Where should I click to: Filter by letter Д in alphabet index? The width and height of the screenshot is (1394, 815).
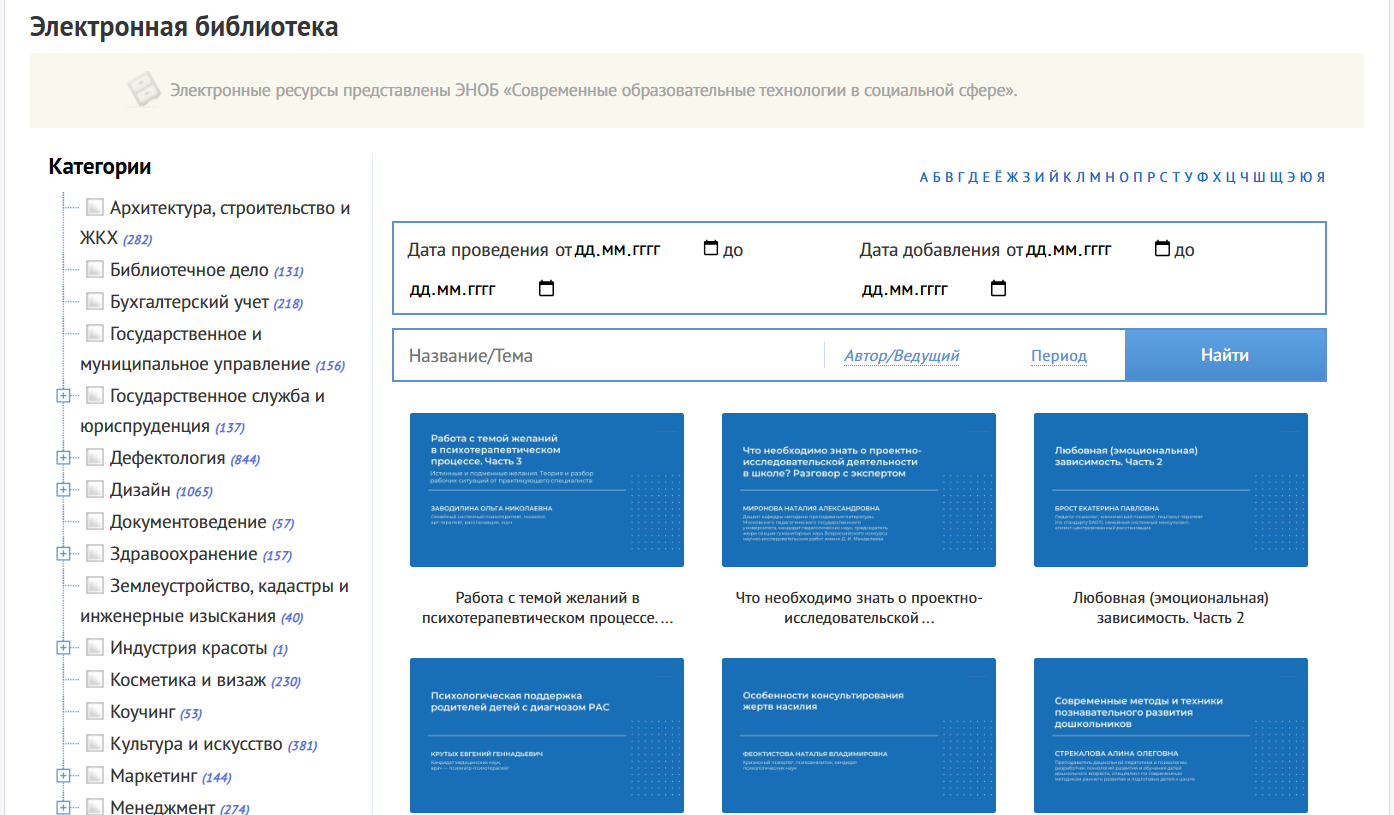(973, 177)
